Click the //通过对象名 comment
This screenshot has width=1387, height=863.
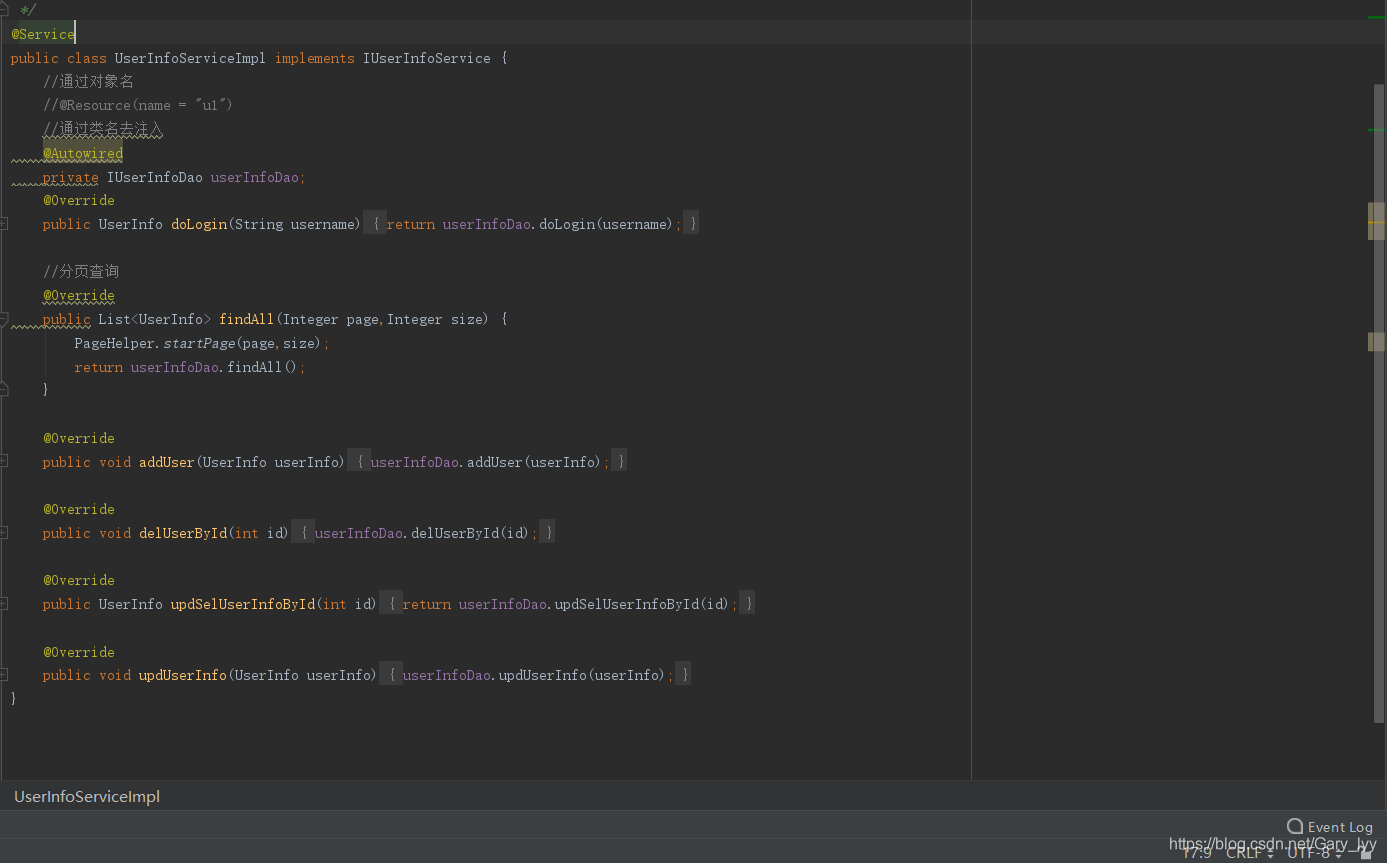pos(88,81)
